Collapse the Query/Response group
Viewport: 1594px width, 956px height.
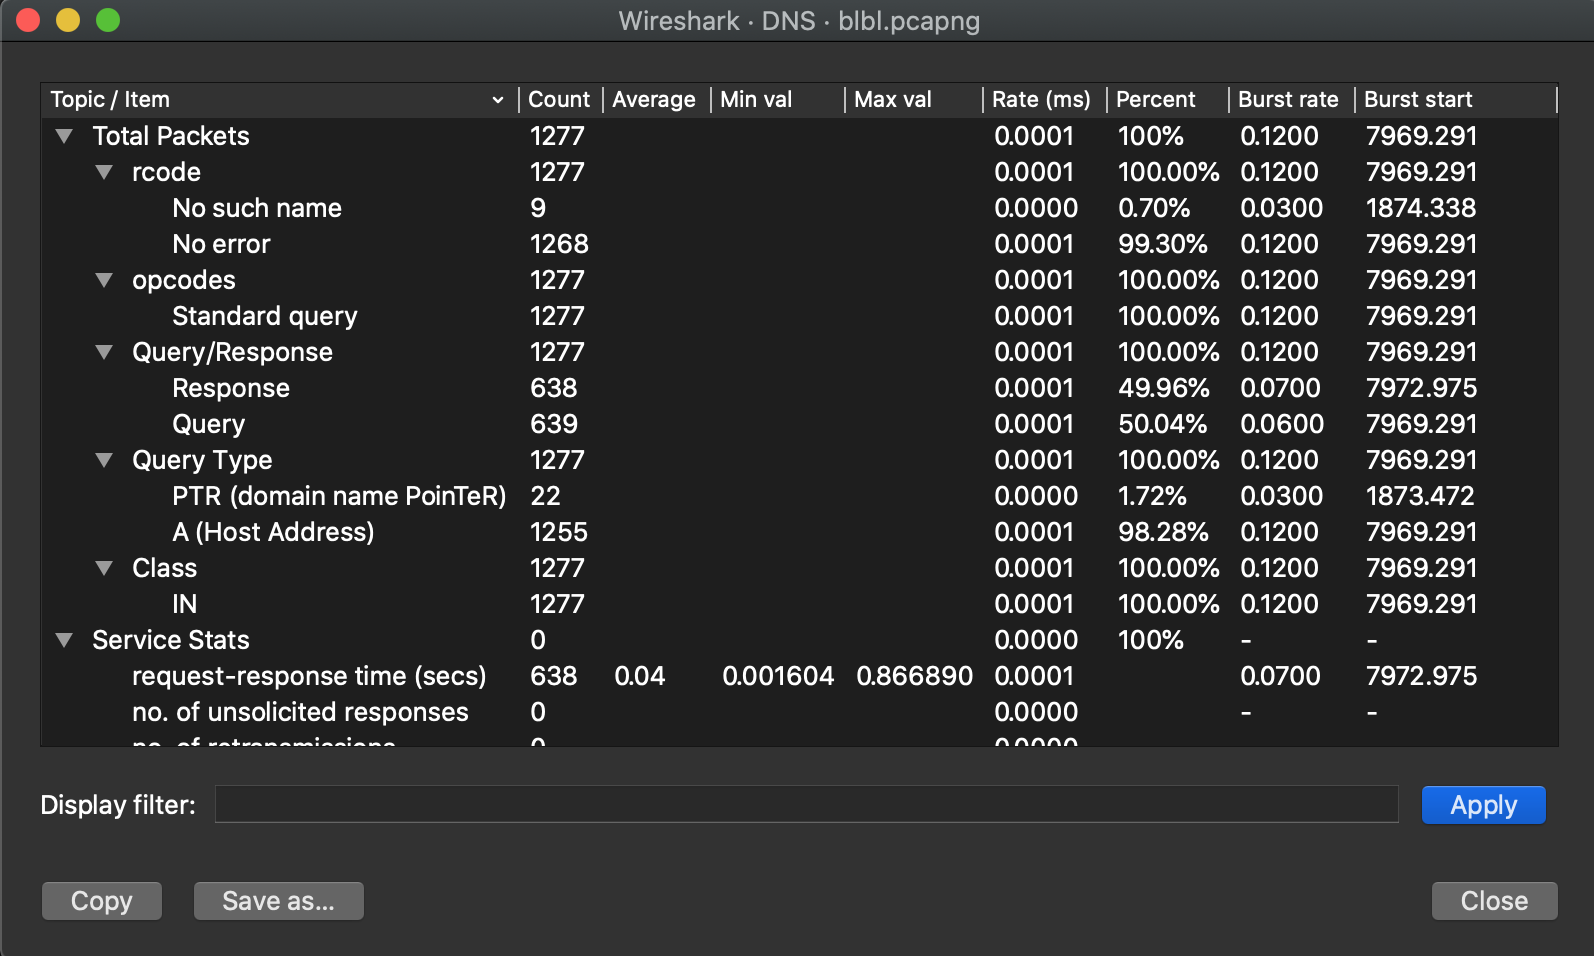click(x=104, y=352)
